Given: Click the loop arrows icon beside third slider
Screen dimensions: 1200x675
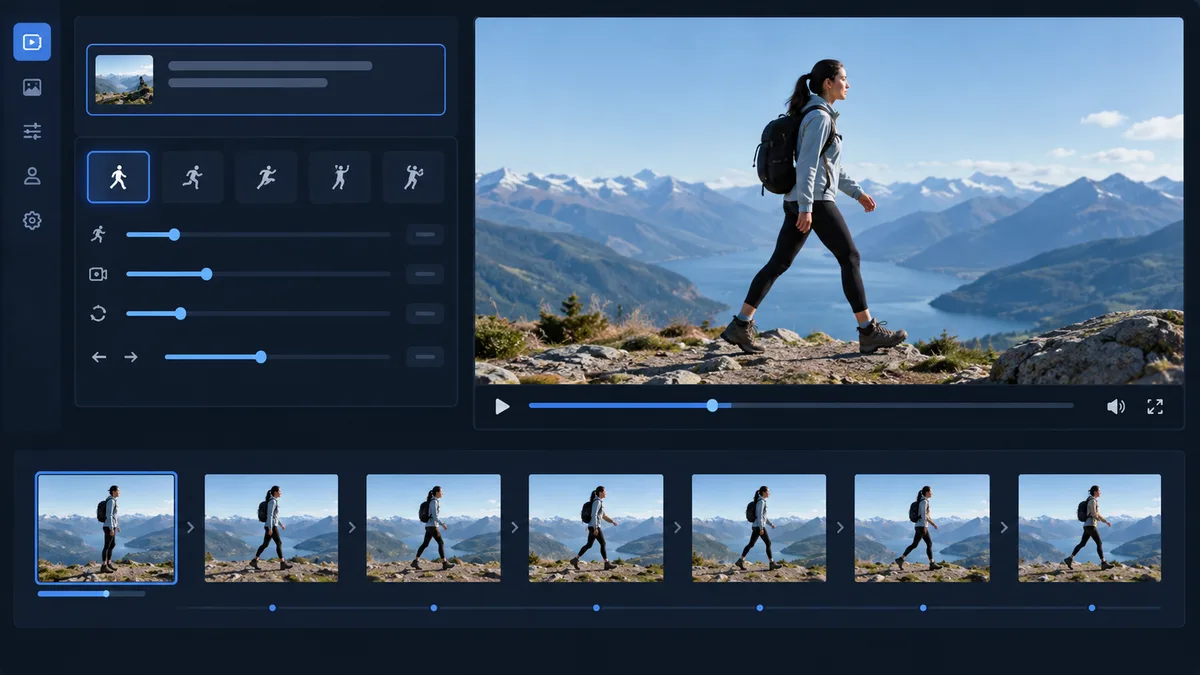Looking at the screenshot, I should point(98,313).
